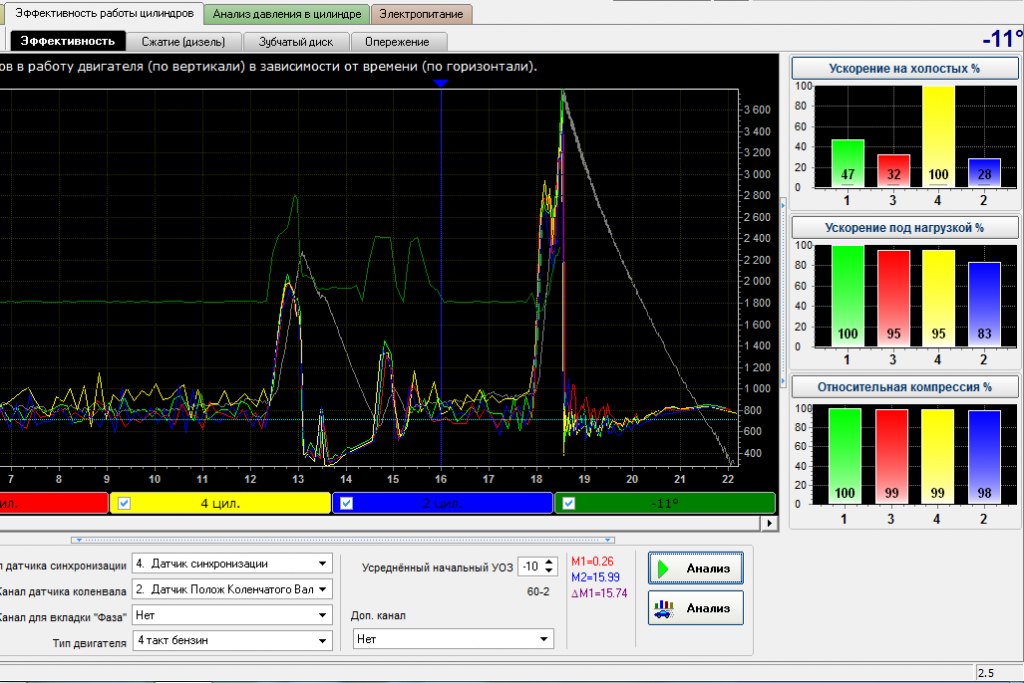This screenshot has height=683, width=1024.
Task: Open the Датчик синхронизации channel dropdown
Action: click(232, 564)
